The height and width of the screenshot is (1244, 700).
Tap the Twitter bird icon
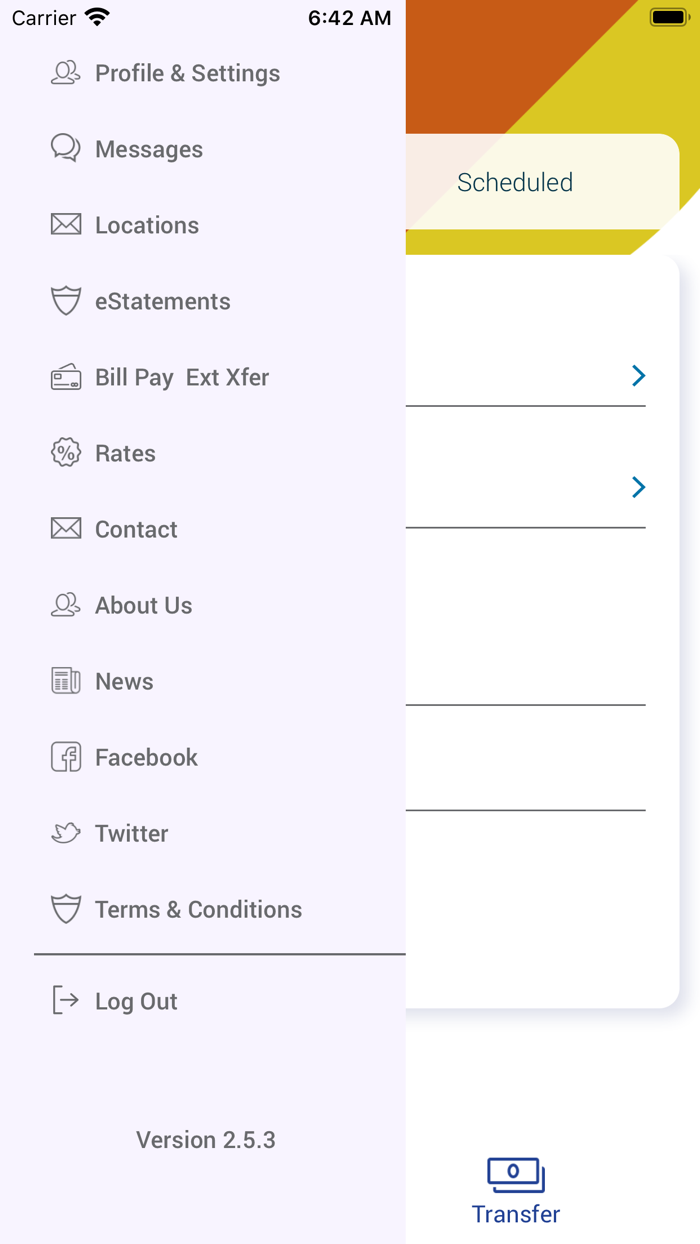[66, 833]
